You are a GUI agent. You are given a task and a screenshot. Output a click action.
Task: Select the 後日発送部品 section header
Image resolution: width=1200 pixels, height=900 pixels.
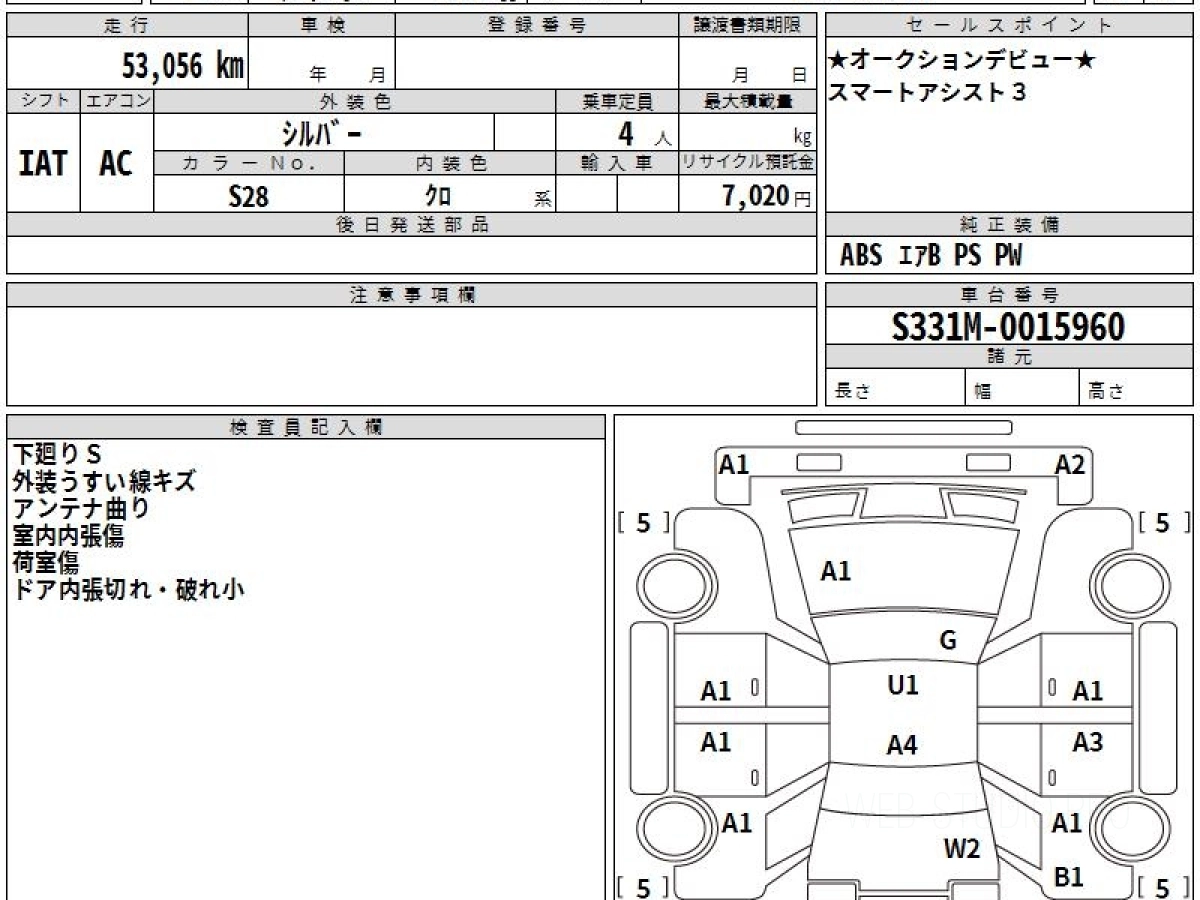412,225
